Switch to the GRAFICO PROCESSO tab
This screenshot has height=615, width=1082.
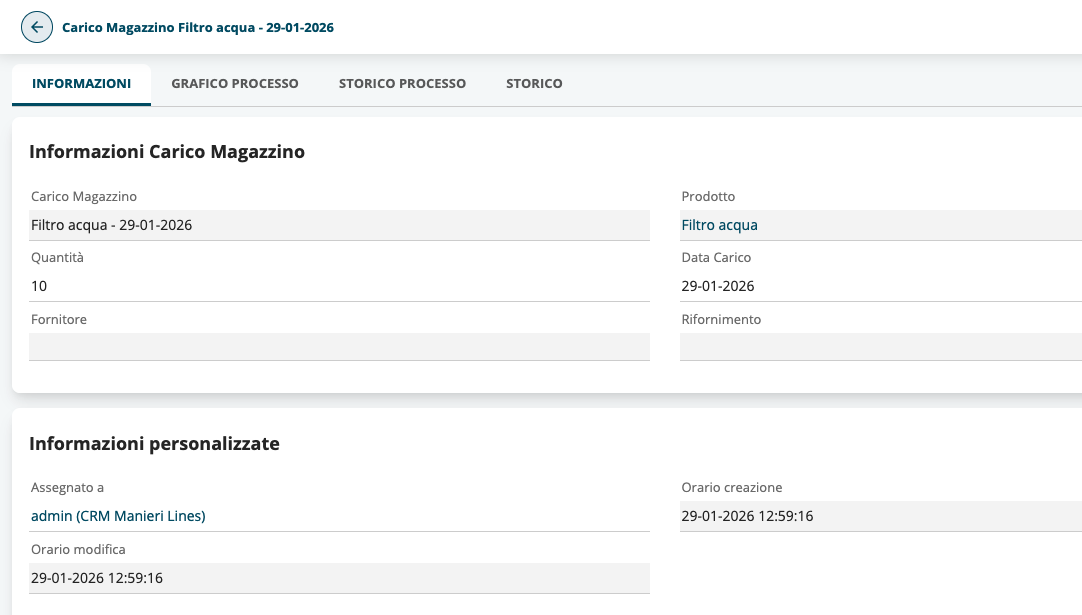click(235, 84)
